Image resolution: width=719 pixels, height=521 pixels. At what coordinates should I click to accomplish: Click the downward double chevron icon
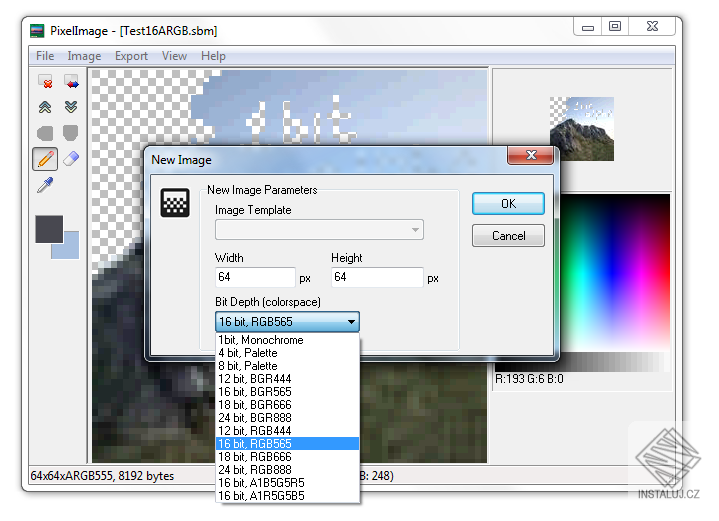coord(71,107)
